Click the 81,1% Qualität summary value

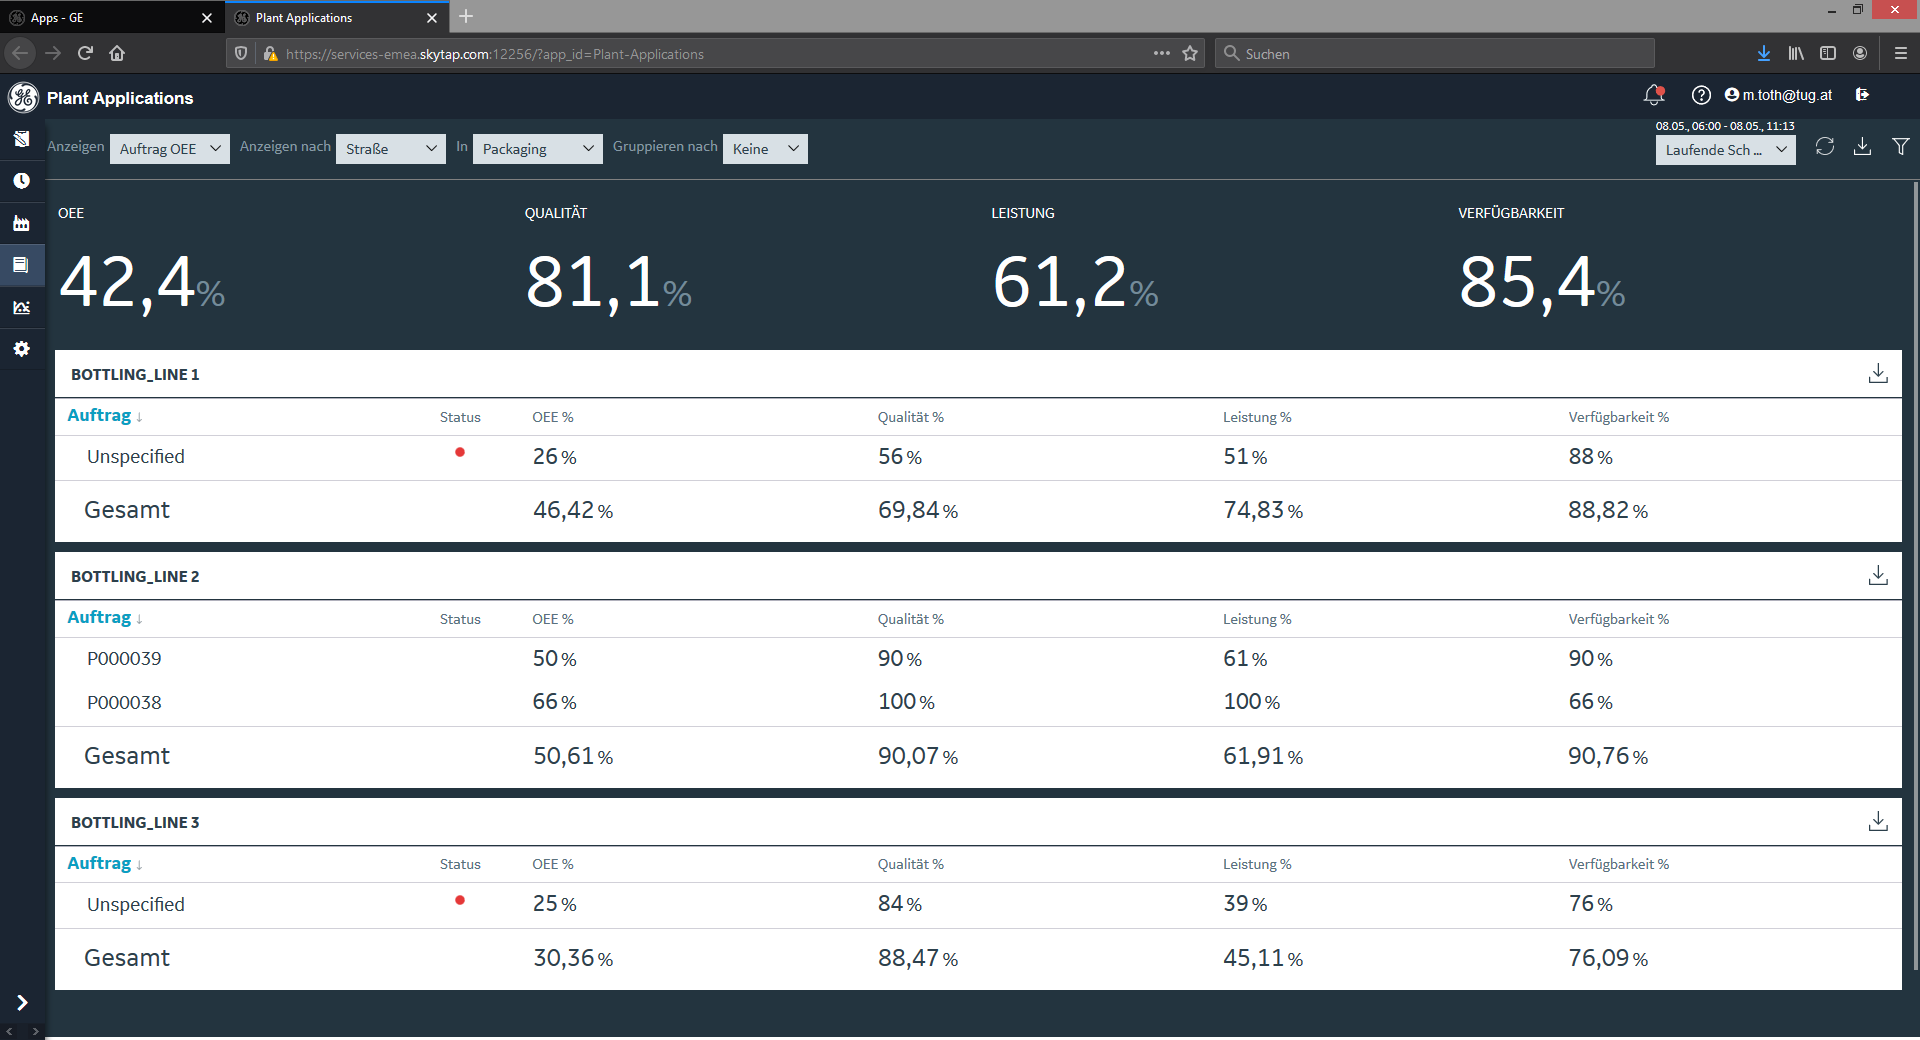(x=608, y=283)
